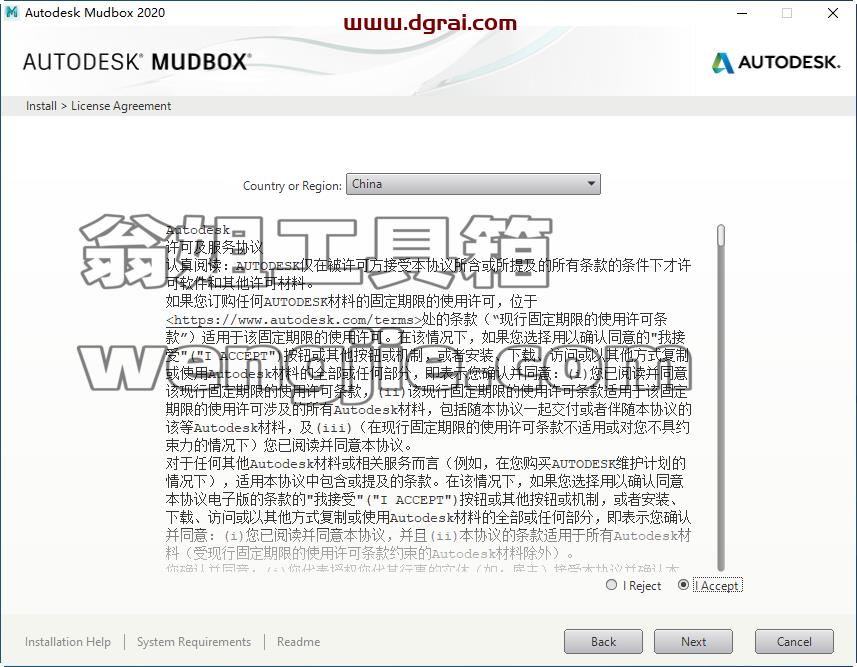Go to the previous step with Back
Image resolution: width=857 pixels, height=667 pixels.
tap(603, 641)
